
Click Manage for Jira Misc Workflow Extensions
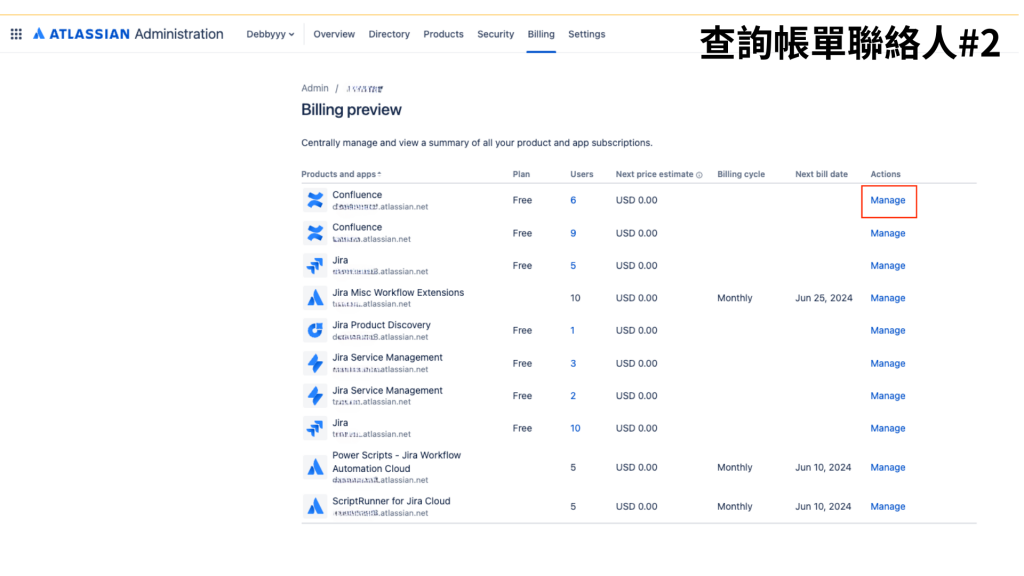tap(888, 298)
